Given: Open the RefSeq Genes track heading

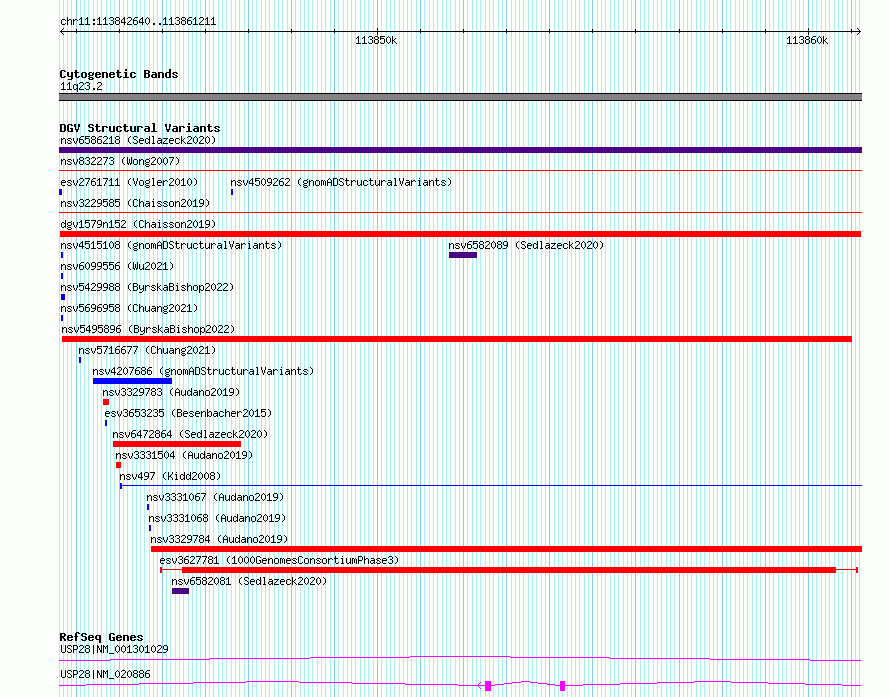Looking at the screenshot, I should click(x=101, y=637).
